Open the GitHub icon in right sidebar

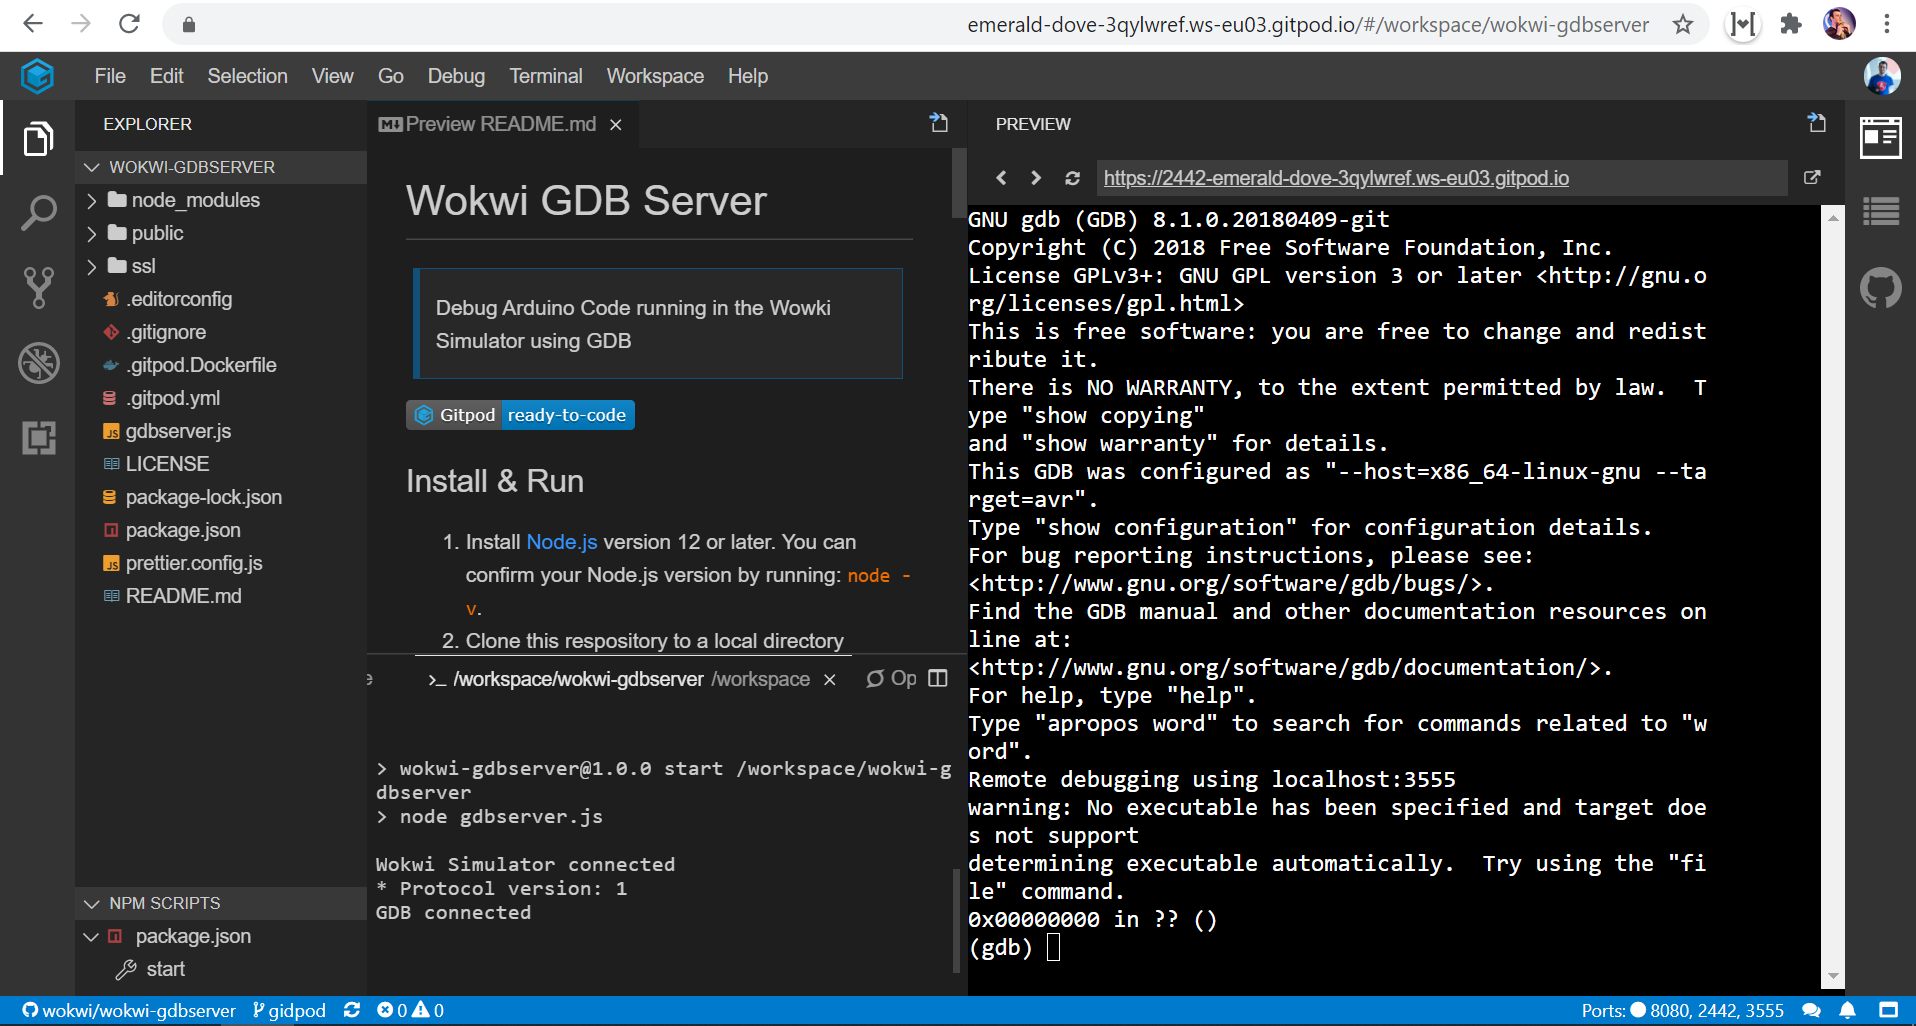tap(1880, 288)
